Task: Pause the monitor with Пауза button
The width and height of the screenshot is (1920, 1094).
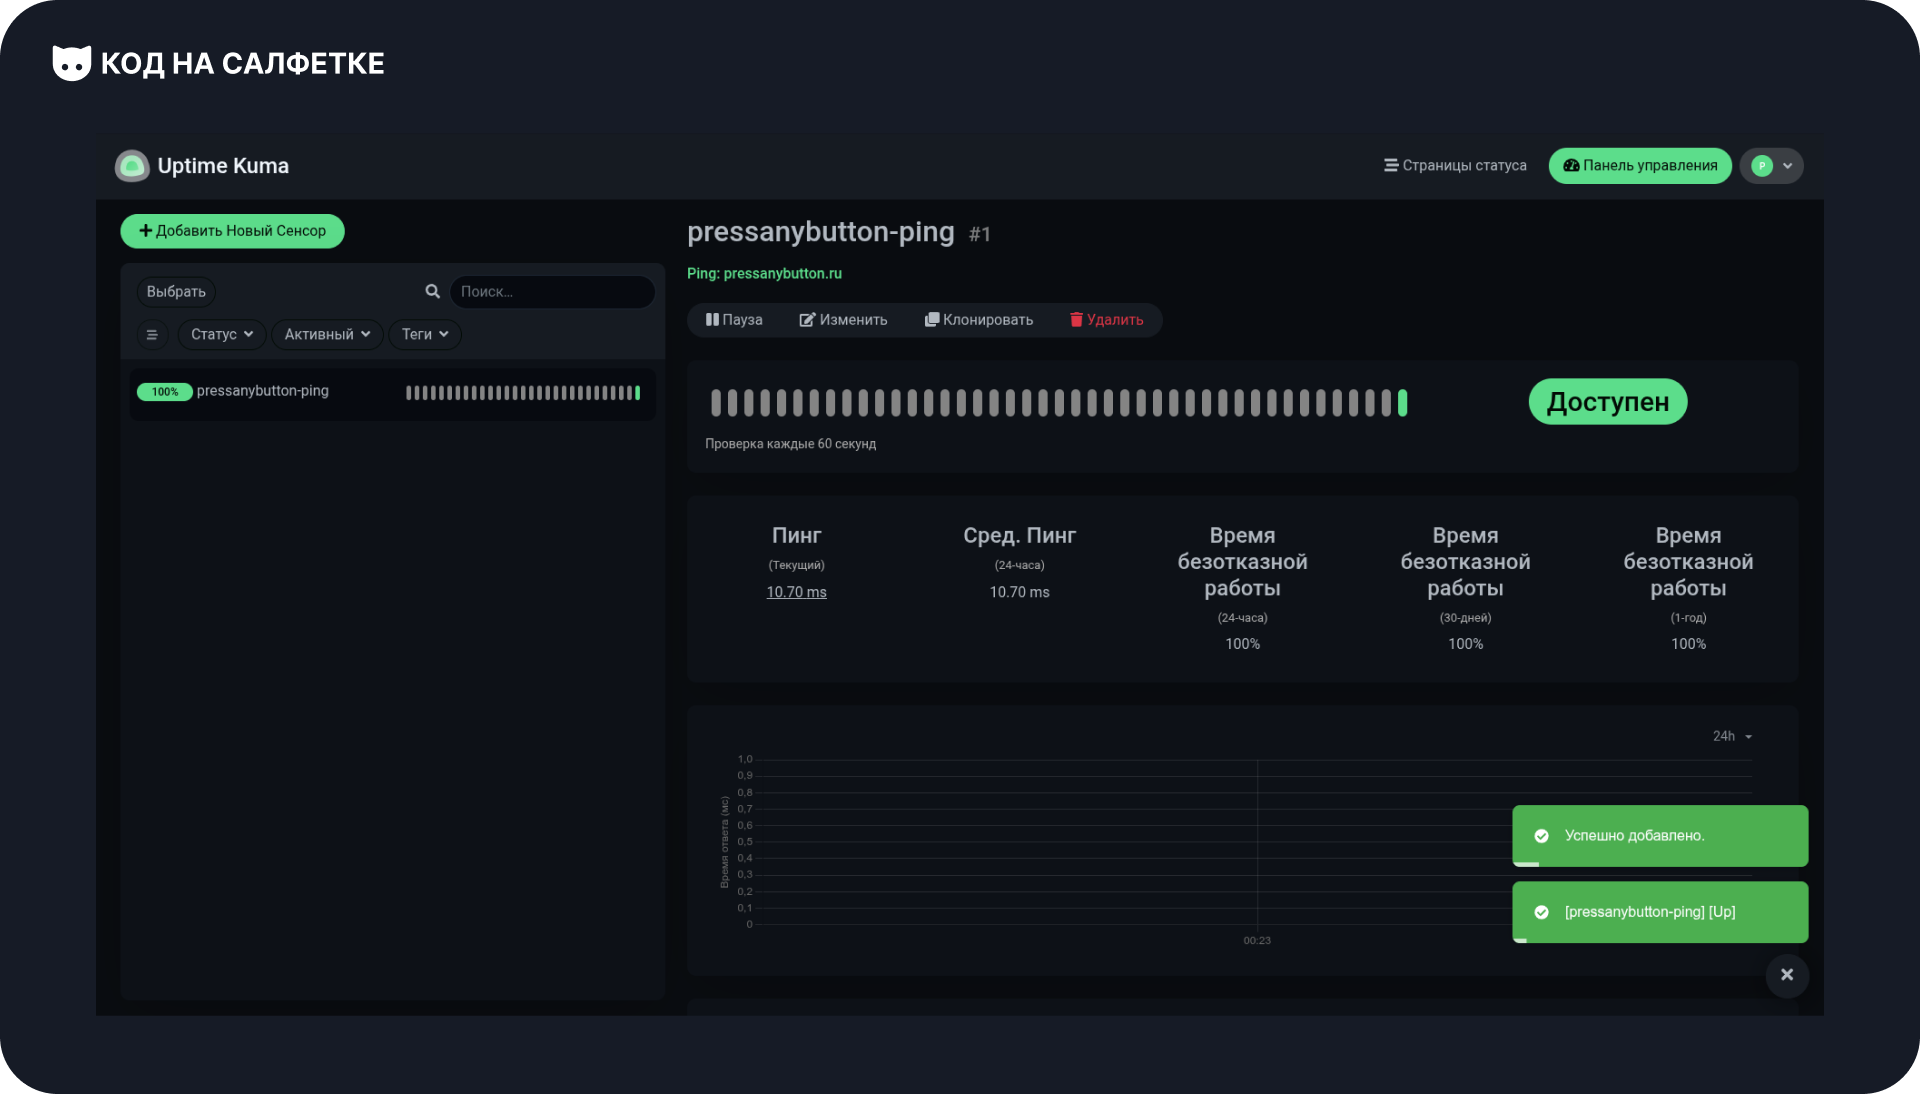Action: [734, 320]
